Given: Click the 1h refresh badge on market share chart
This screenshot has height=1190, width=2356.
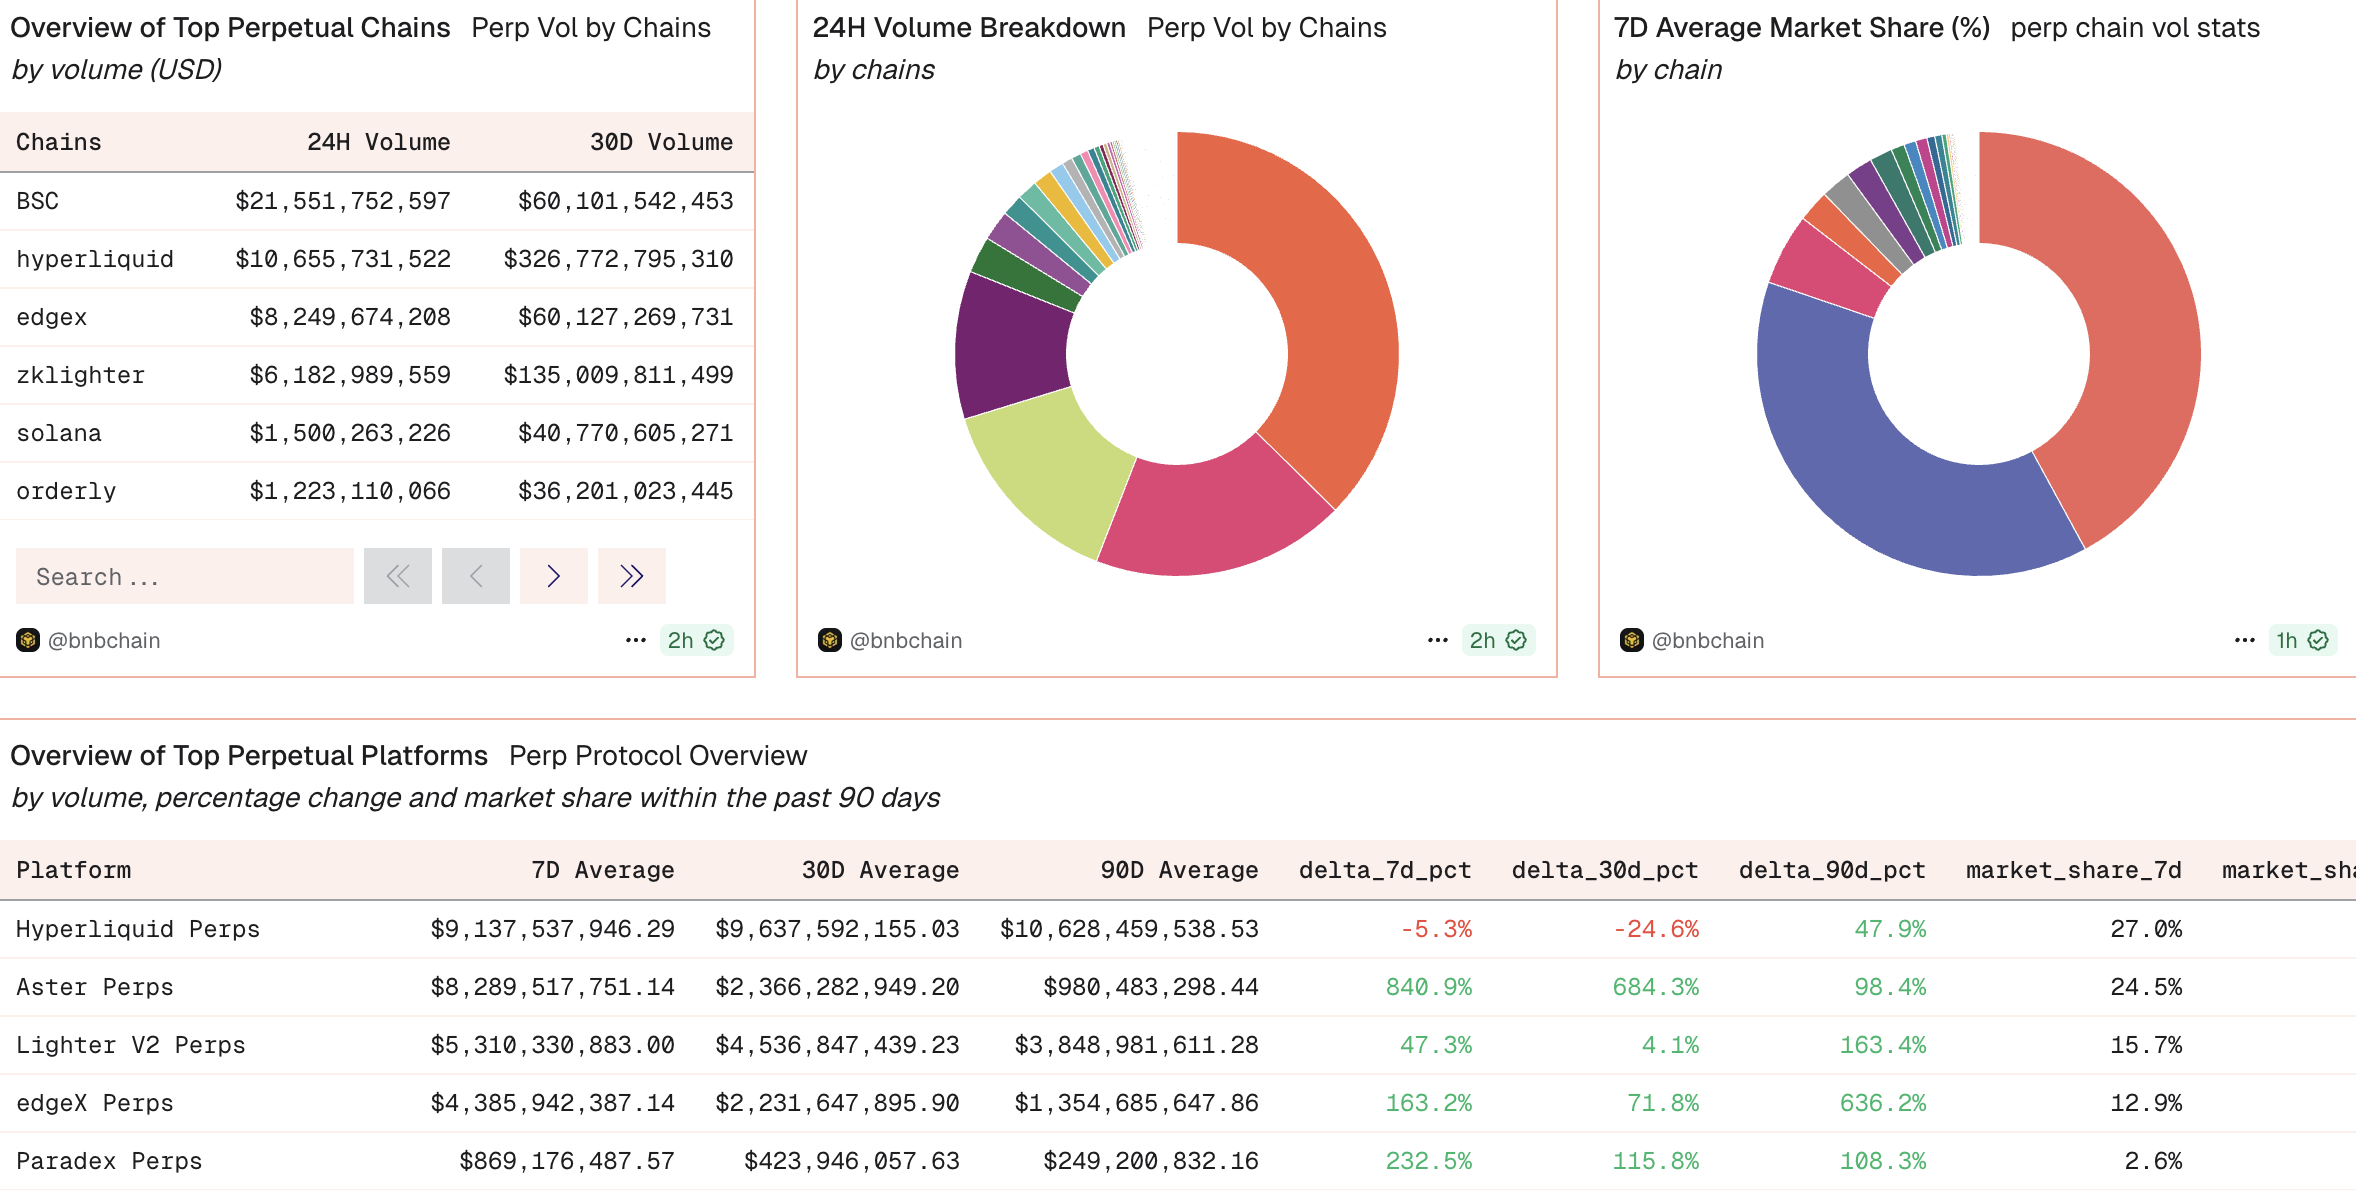Looking at the screenshot, I should point(2302,640).
